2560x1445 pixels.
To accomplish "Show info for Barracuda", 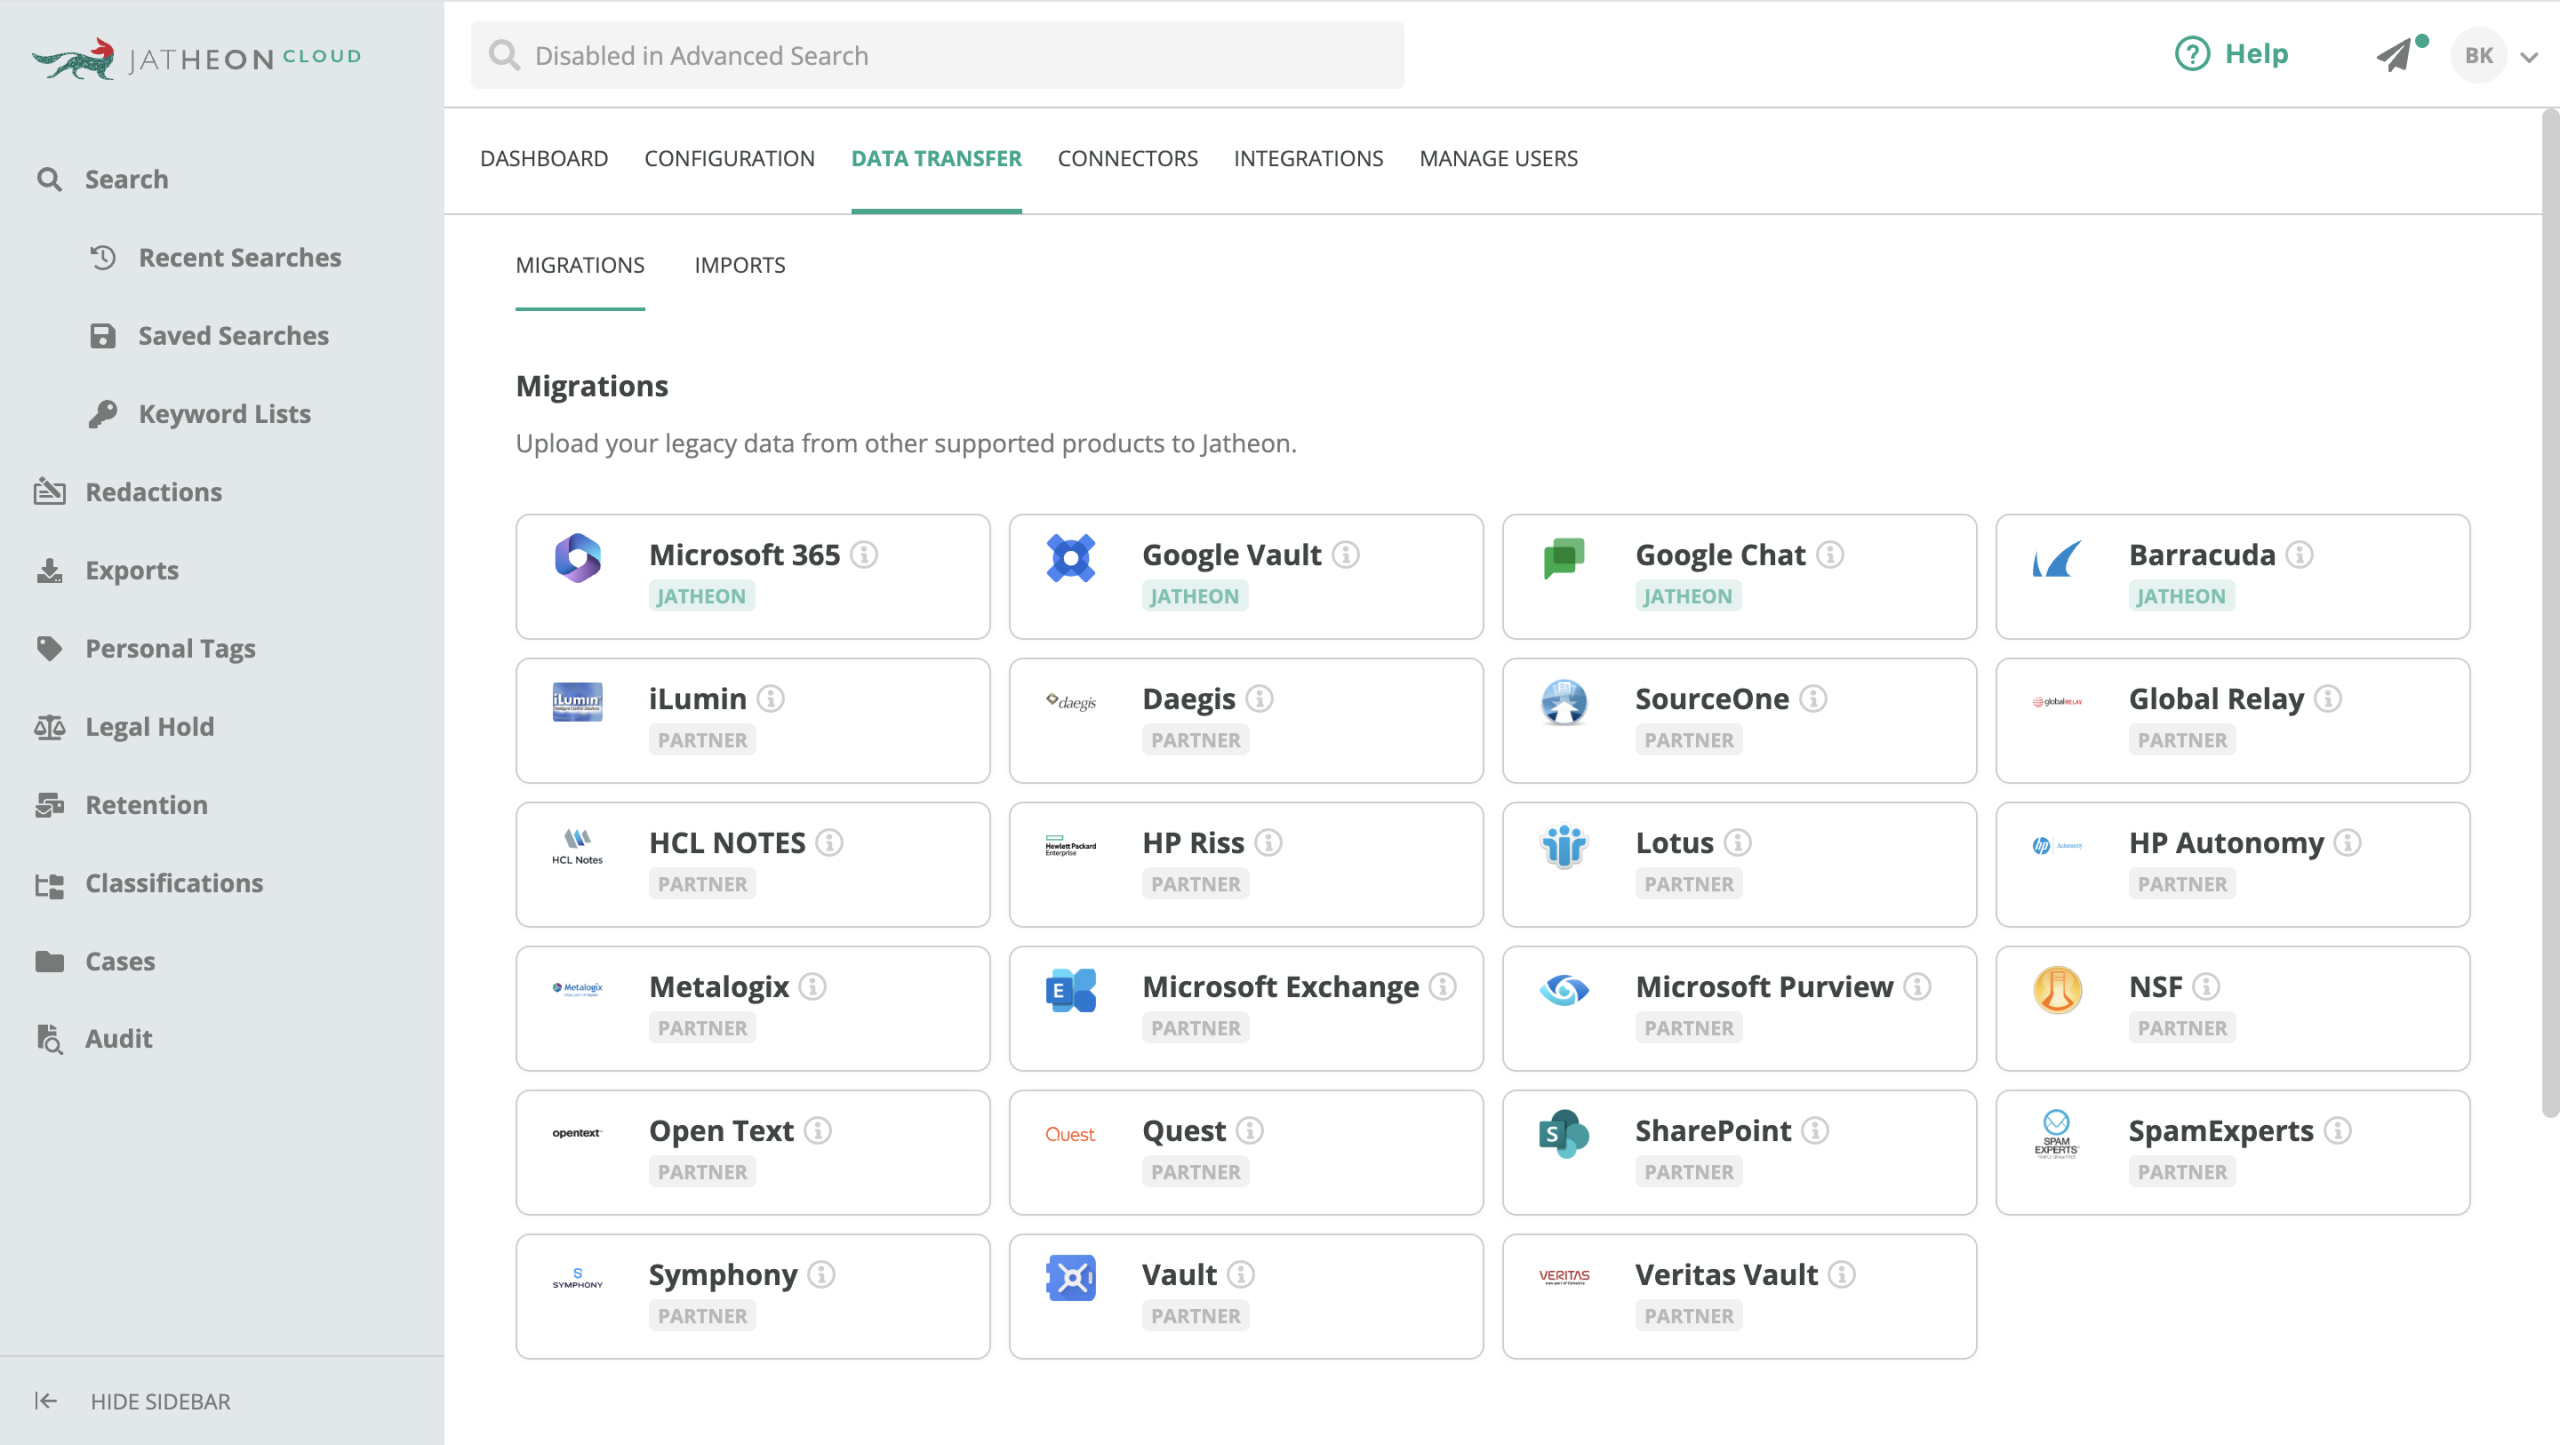I will pyautogui.click(x=2299, y=554).
